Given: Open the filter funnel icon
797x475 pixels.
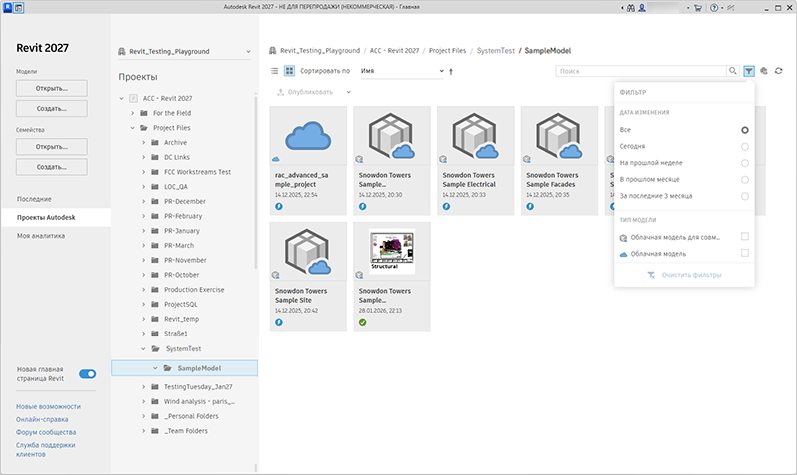Looking at the screenshot, I should 749,71.
